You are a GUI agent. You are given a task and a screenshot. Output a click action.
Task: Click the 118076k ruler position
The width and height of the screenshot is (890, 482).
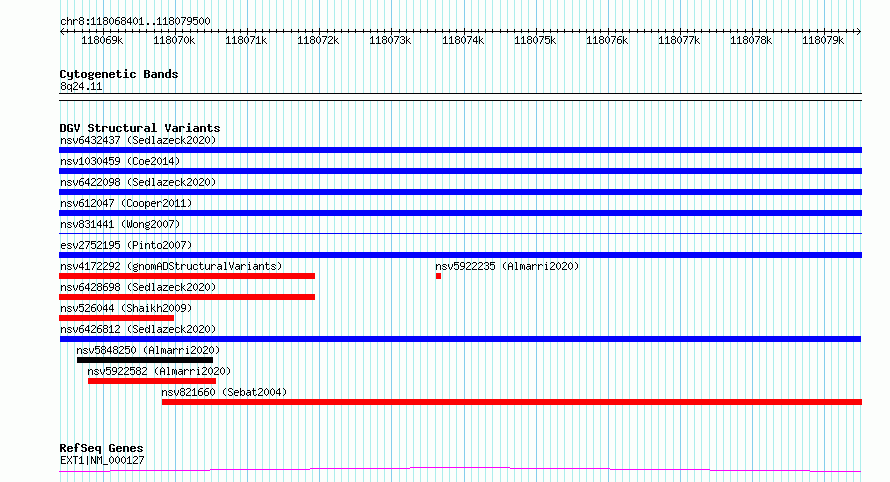pos(607,40)
